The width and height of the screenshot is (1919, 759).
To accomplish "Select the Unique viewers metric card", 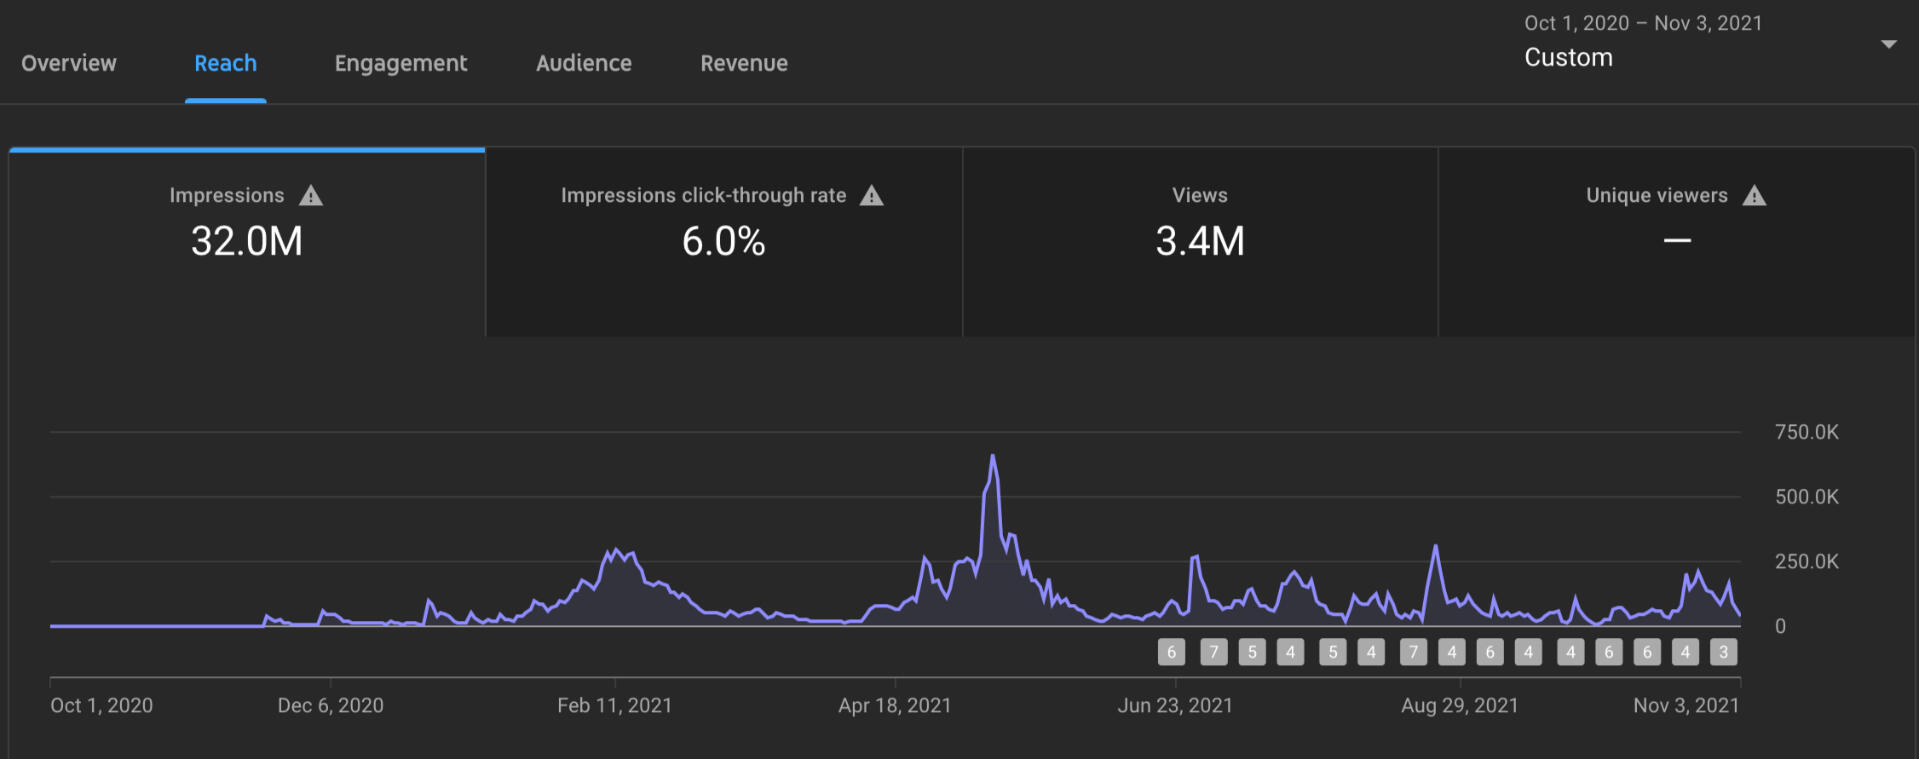I will 1676,242.
